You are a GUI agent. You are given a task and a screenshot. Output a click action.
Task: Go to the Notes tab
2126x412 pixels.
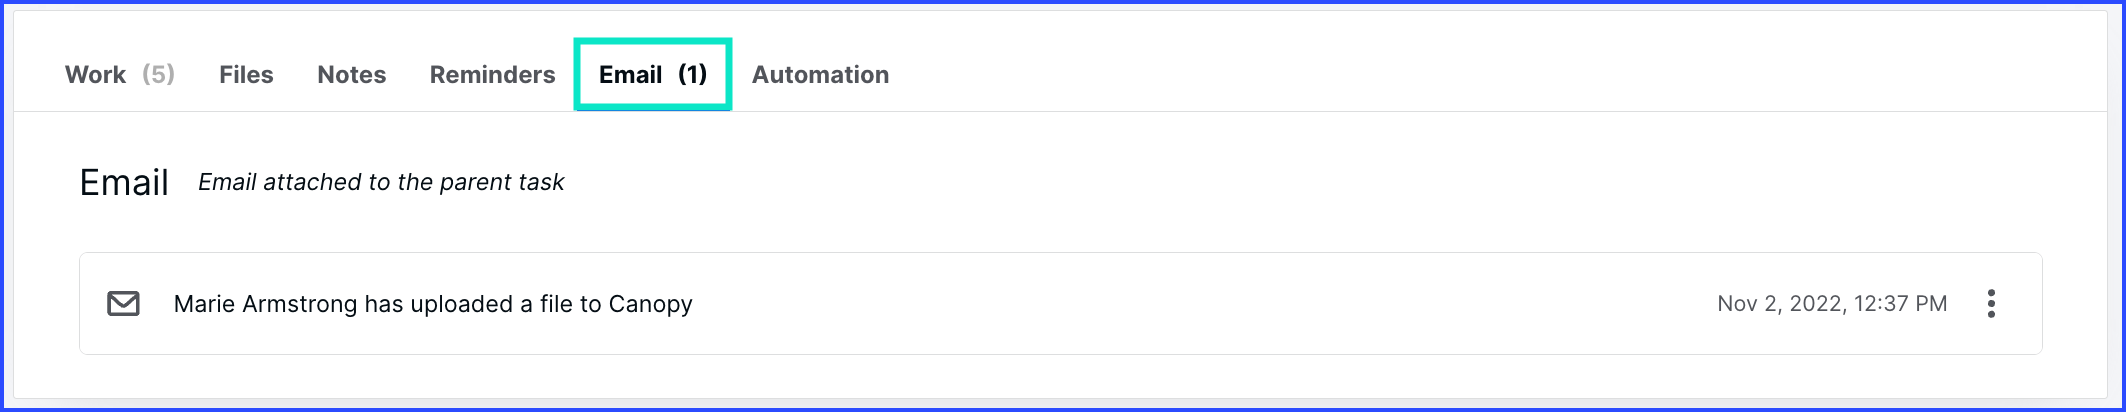click(x=352, y=74)
